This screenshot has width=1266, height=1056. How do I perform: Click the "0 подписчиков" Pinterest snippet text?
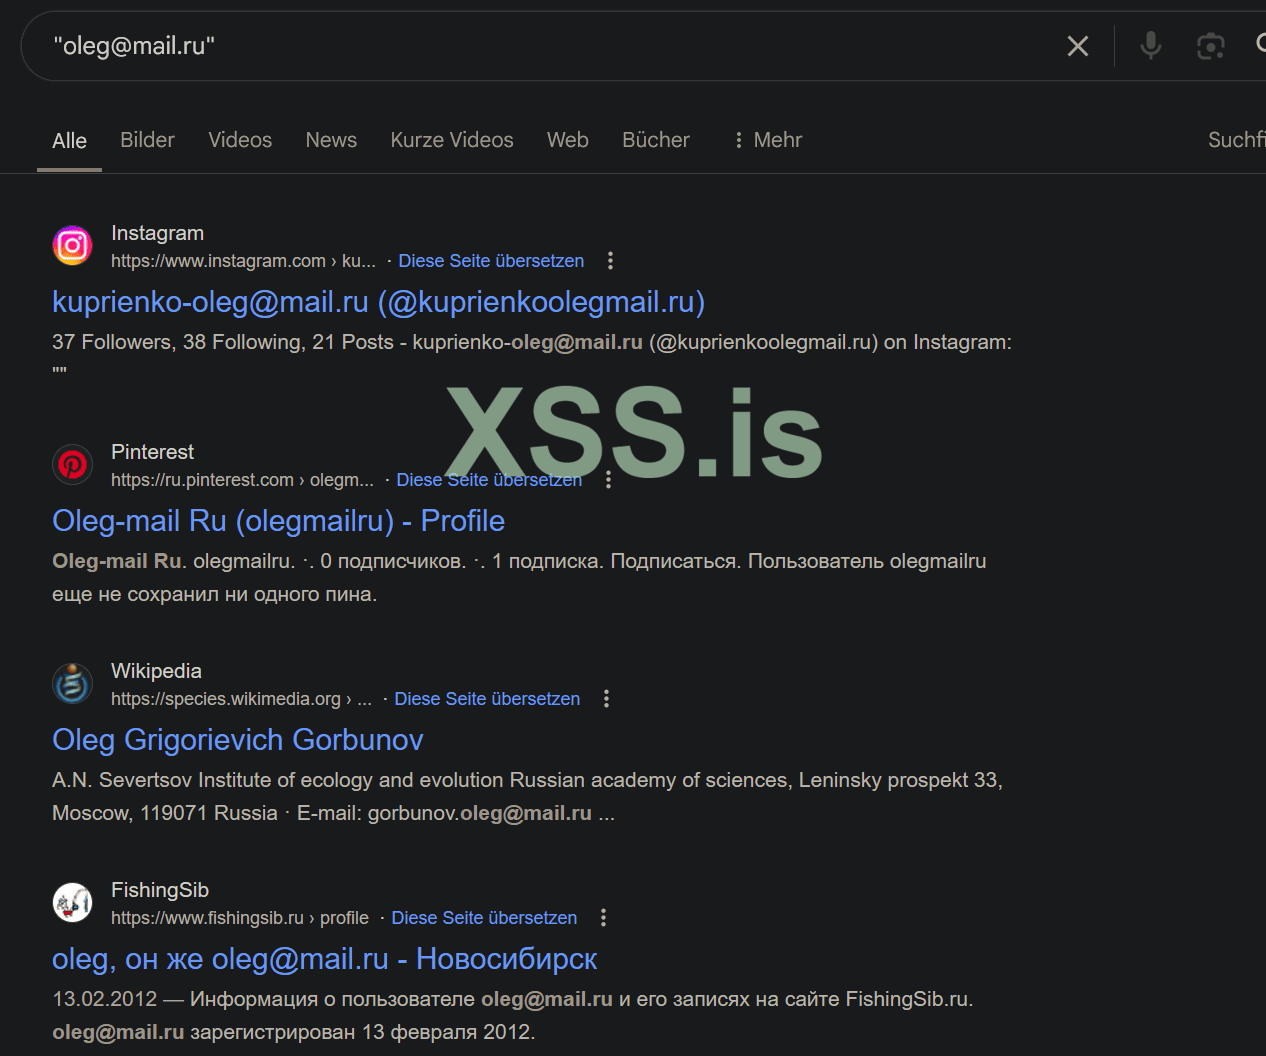pyautogui.click(x=393, y=561)
